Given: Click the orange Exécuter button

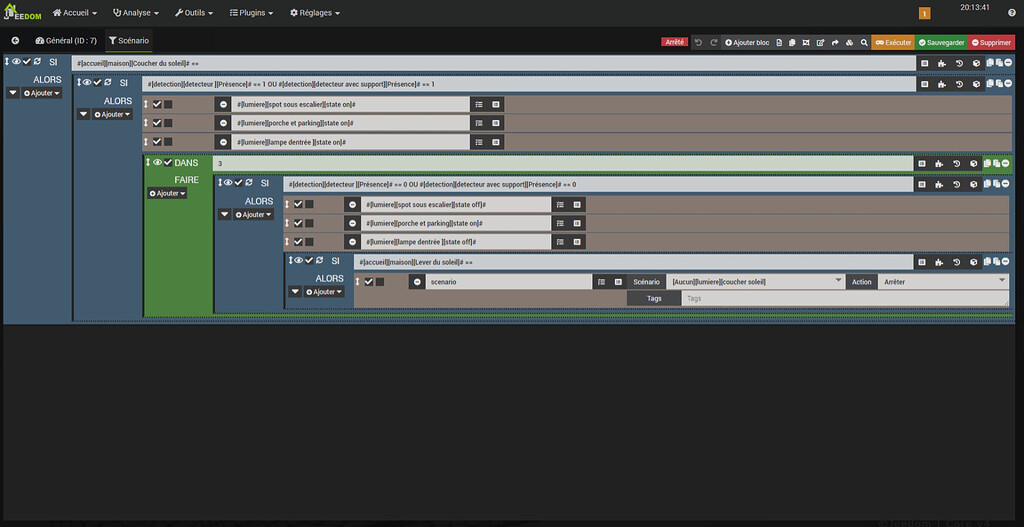Looking at the screenshot, I should click(892, 43).
